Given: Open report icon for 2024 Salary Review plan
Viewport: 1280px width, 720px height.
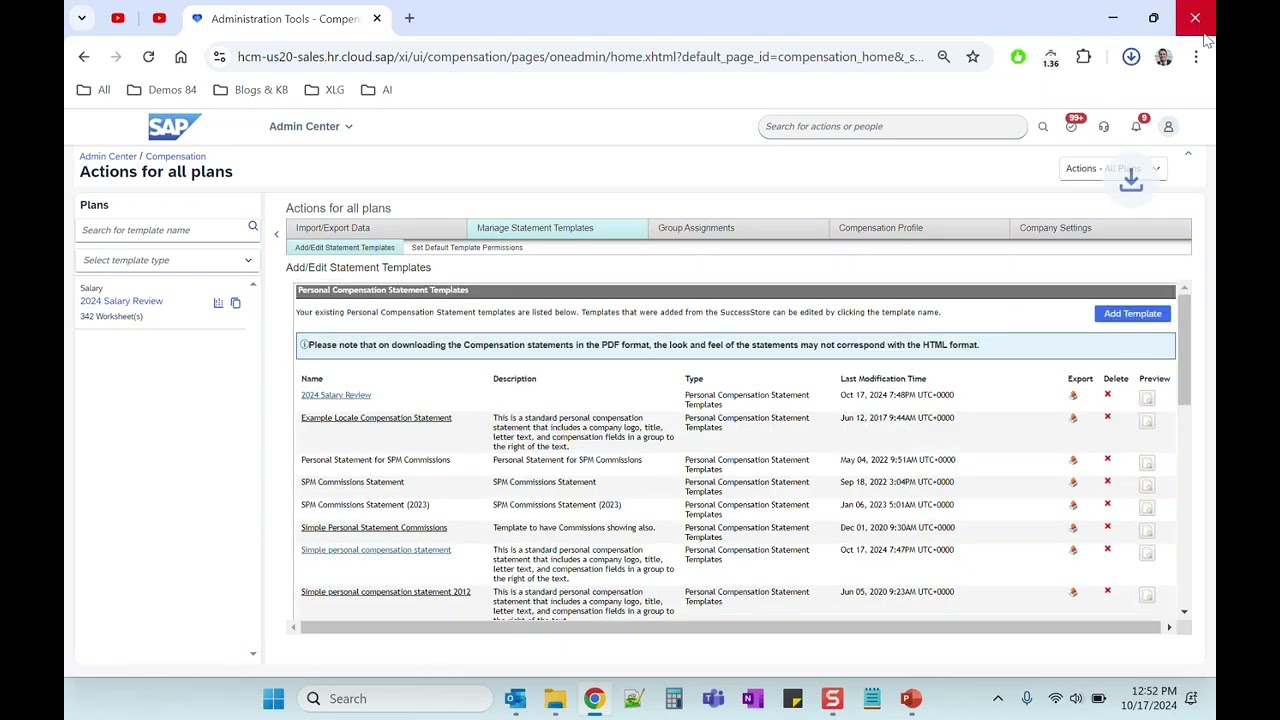Looking at the screenshot, I should [x=218, y=303].
